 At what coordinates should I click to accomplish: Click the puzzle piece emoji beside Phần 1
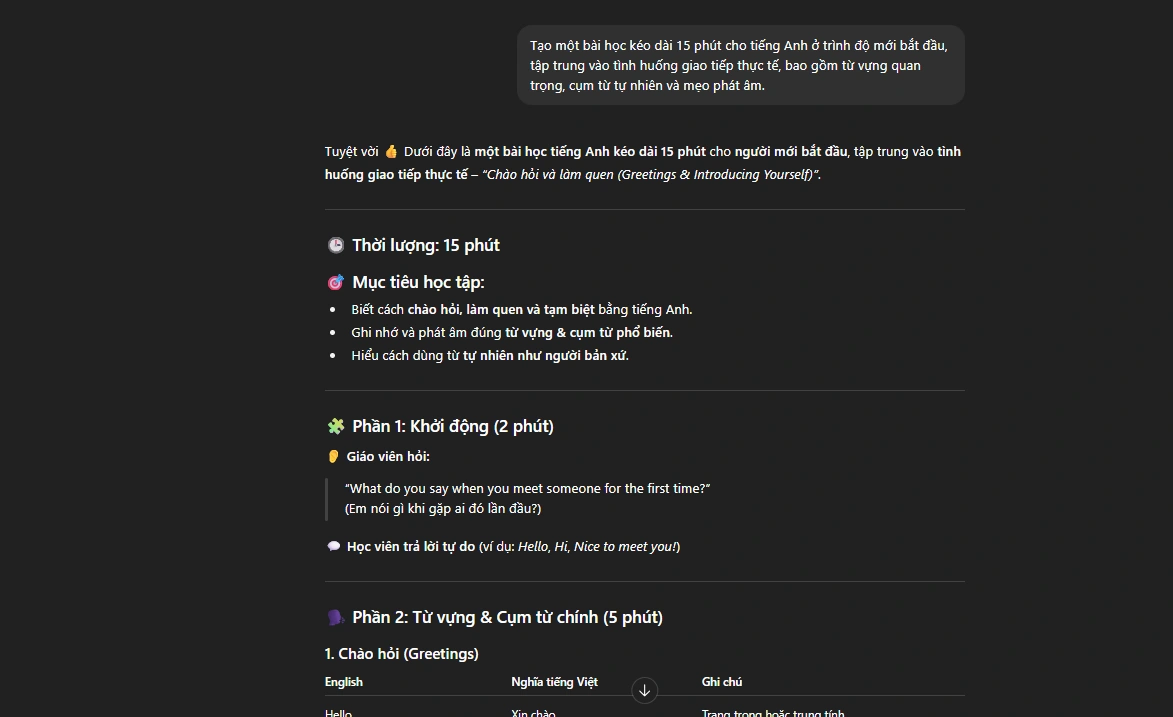(x=335, y=426)
